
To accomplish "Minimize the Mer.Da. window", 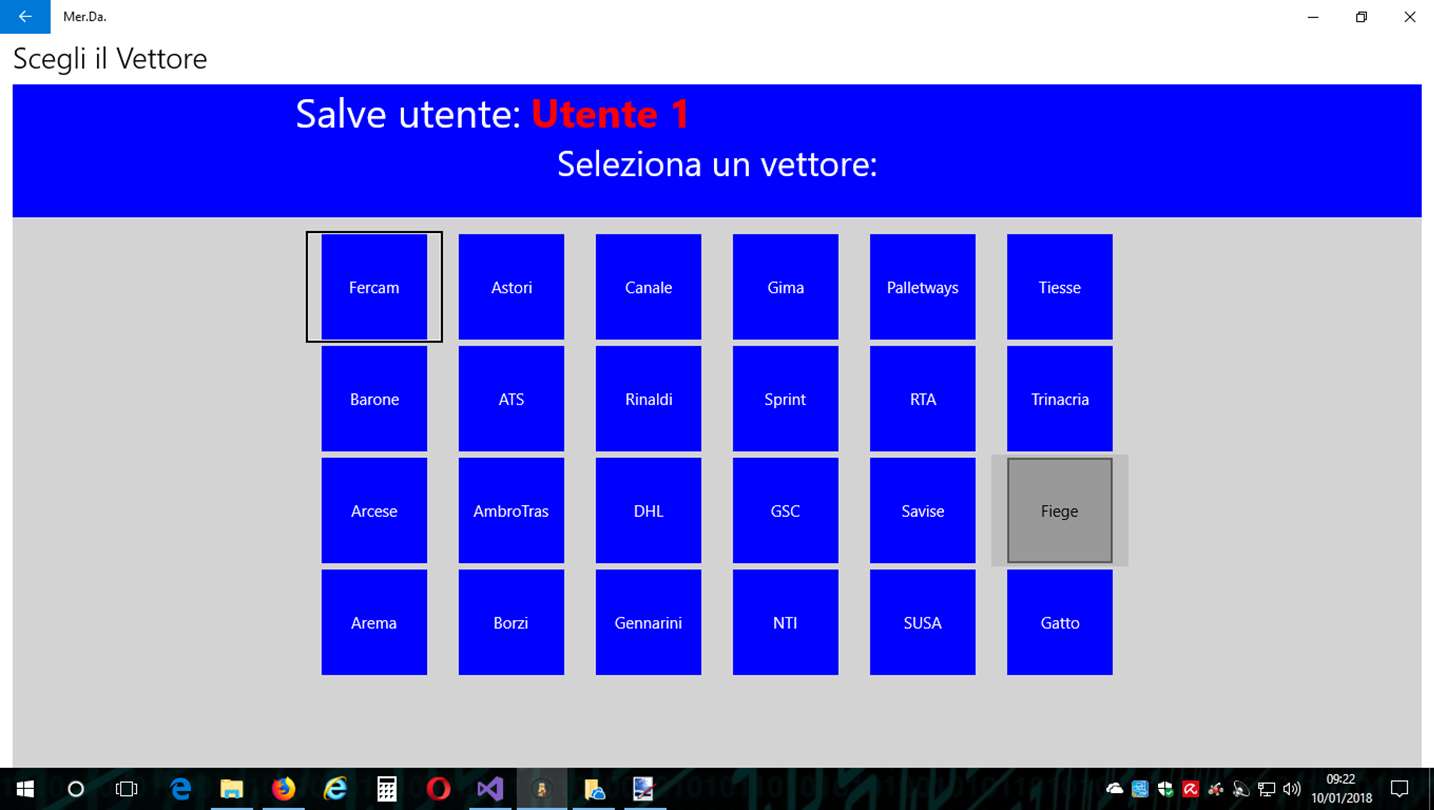I will (1313, 17).
